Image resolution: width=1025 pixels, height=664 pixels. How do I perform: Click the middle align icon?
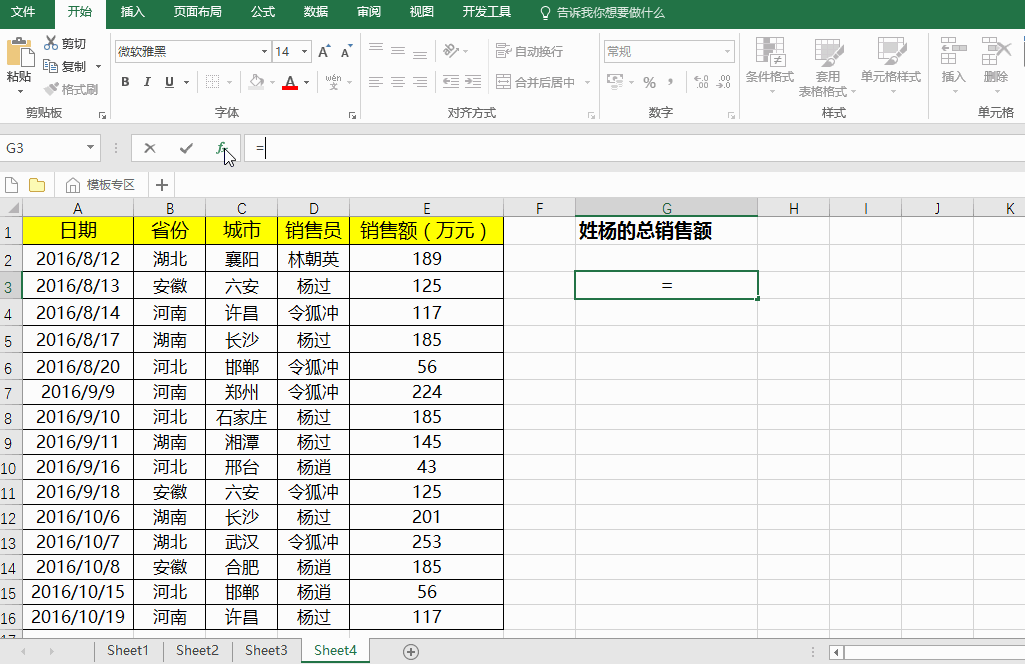[398, 50]
